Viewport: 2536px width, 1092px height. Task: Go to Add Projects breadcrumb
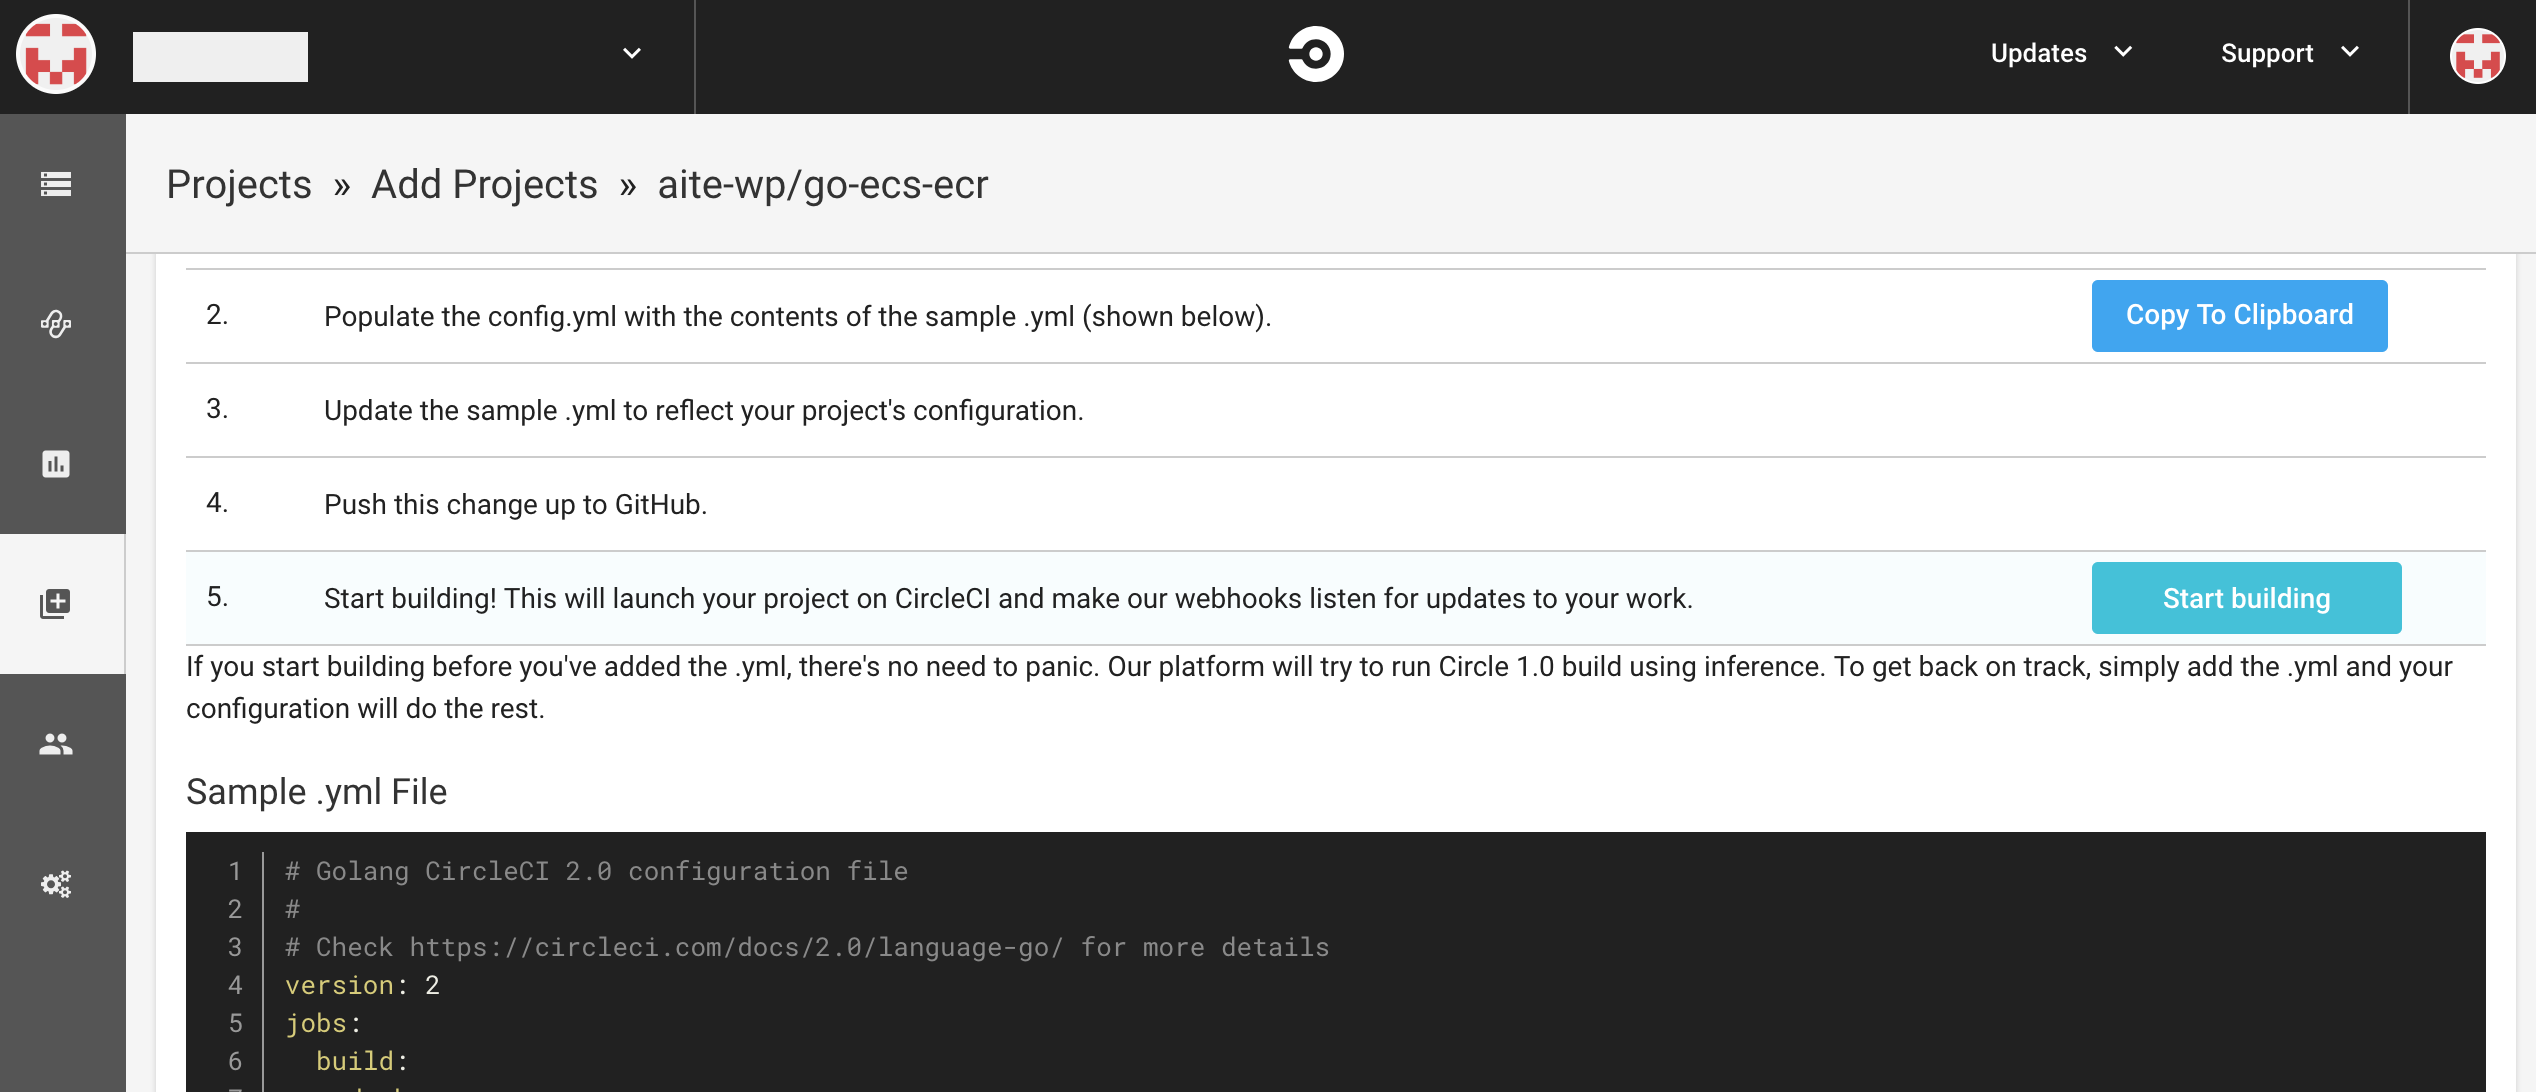484,185
